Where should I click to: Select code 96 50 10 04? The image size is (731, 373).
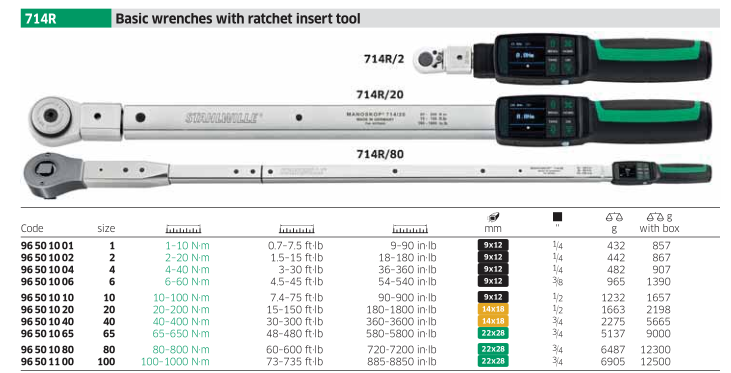47,270
